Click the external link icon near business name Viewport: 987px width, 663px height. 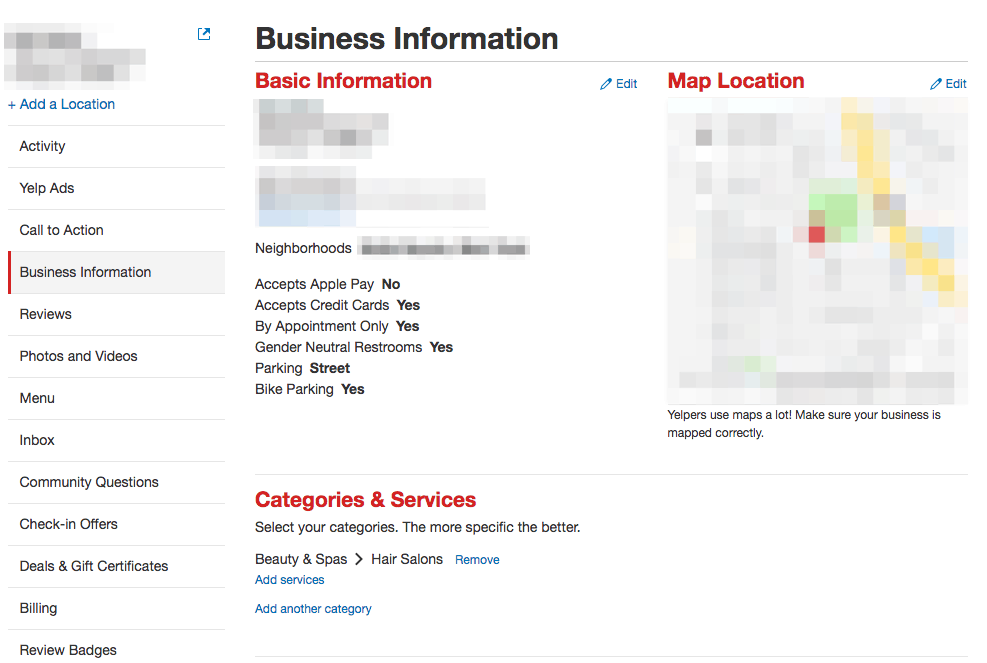click(204, 34)
